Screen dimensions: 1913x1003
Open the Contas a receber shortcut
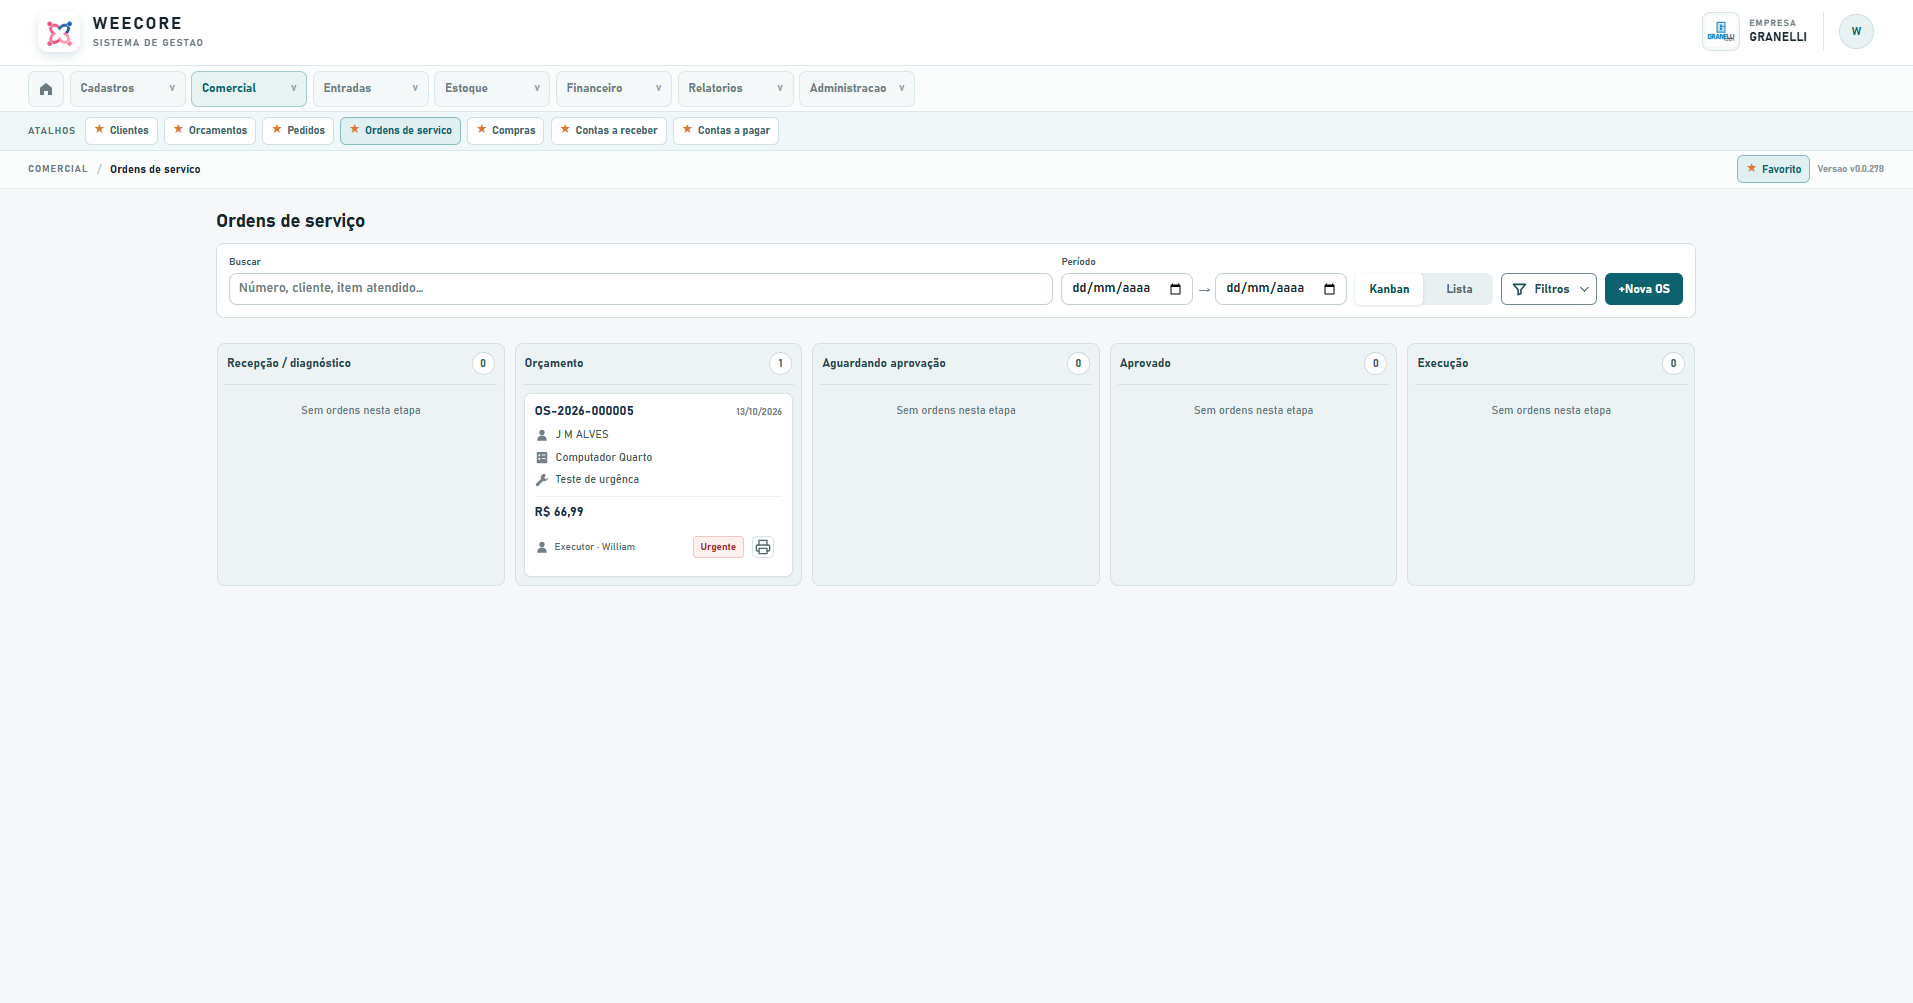click(x=608, y=131)
